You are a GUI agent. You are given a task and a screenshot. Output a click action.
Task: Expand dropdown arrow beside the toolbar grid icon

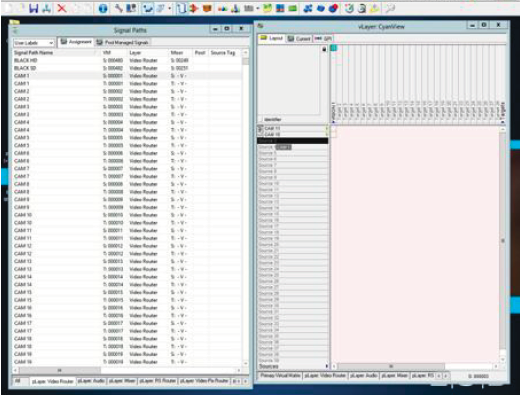click(x=258, y=8)
